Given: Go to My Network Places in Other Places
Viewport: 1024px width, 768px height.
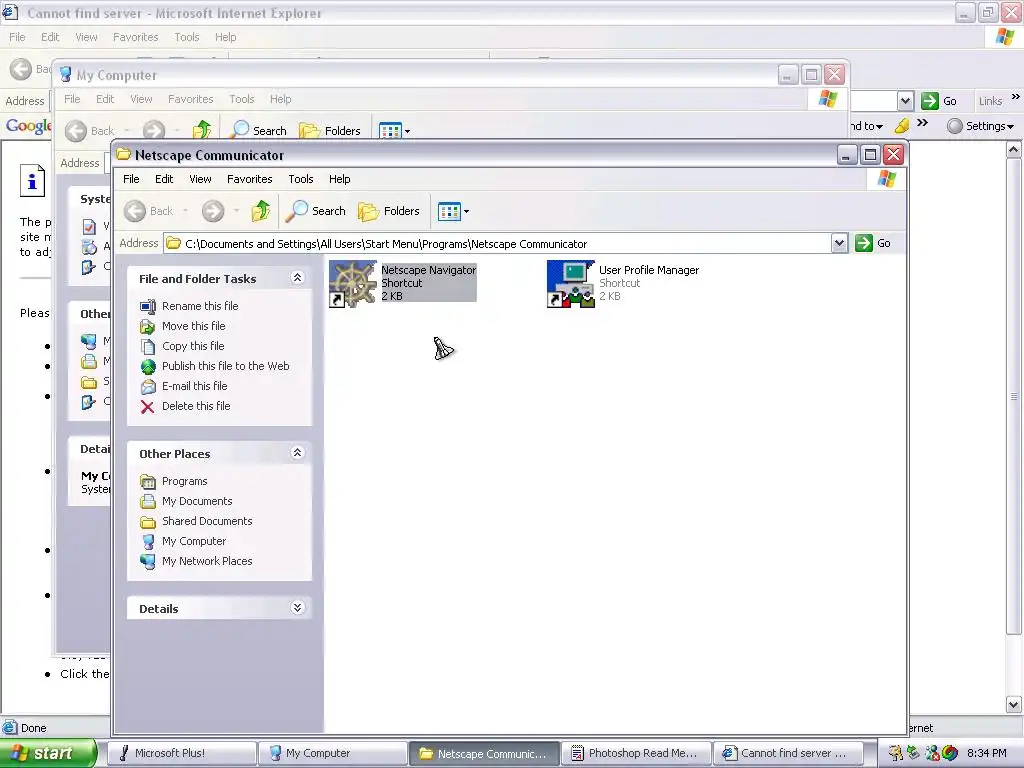Looking at the screenshot, I should [x=207, y=561].
